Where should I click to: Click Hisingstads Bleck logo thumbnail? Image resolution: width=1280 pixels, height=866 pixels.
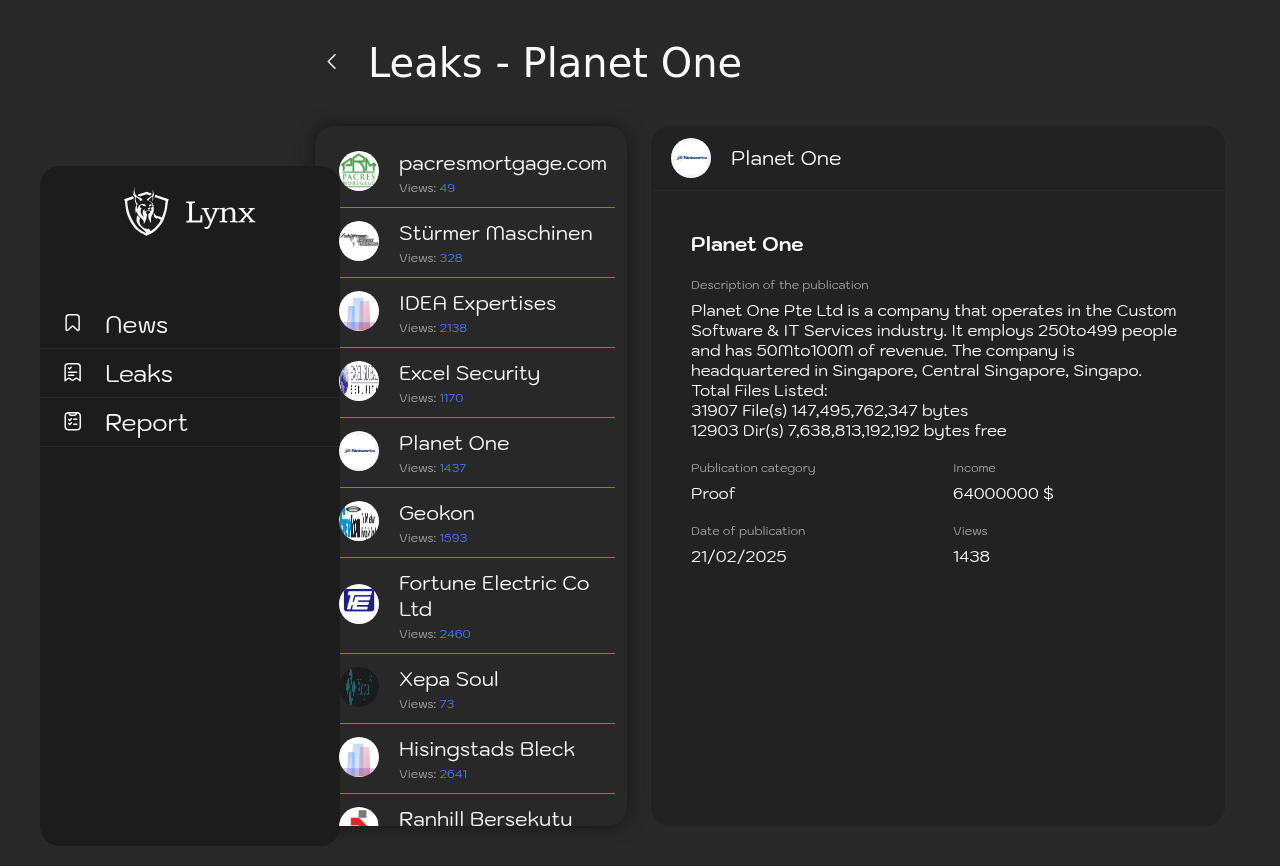point(359,757)
